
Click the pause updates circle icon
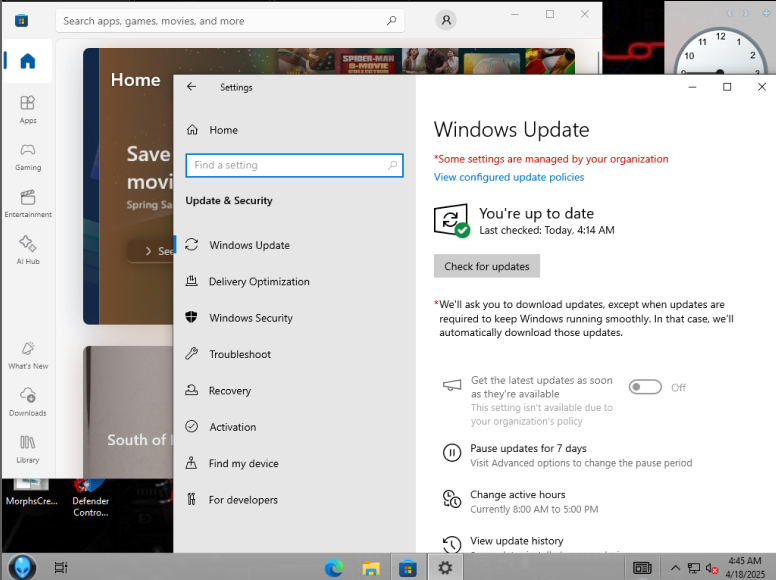point(452,452)
